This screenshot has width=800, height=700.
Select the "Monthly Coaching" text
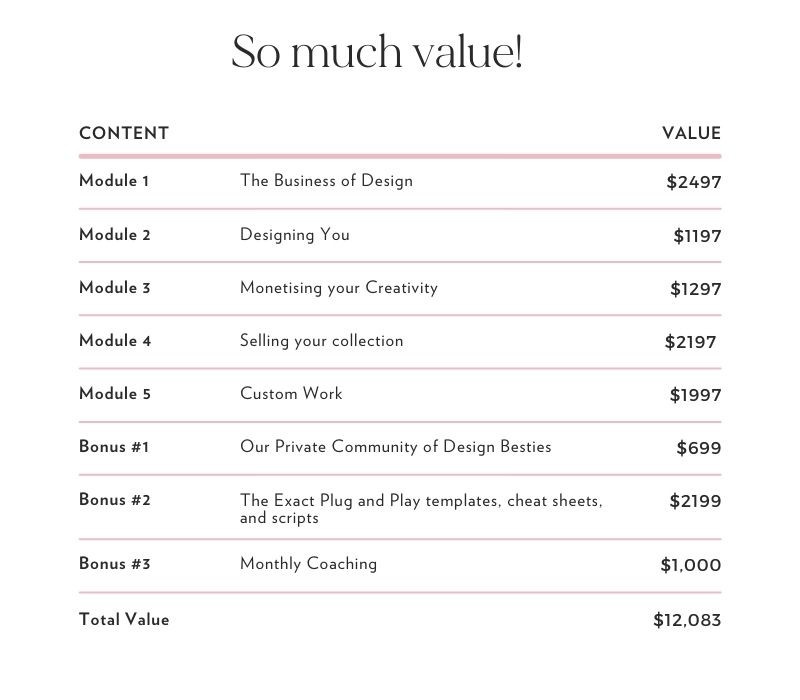click(308, 564)
